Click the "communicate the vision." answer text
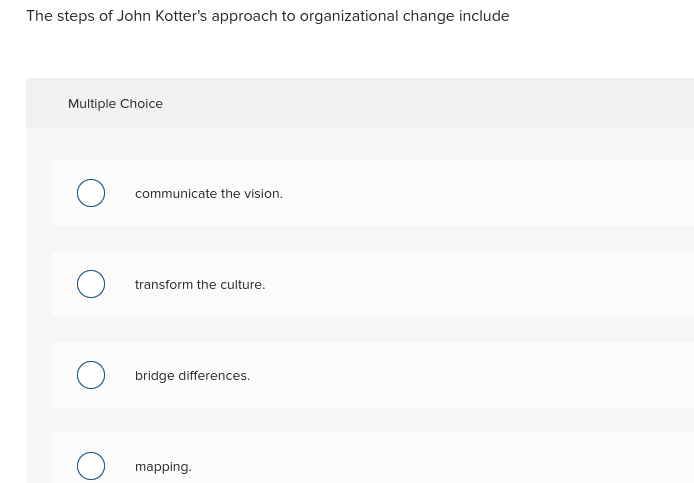Image resolution: width=694 pixels, height=483 pixels. tap(208, 194)
